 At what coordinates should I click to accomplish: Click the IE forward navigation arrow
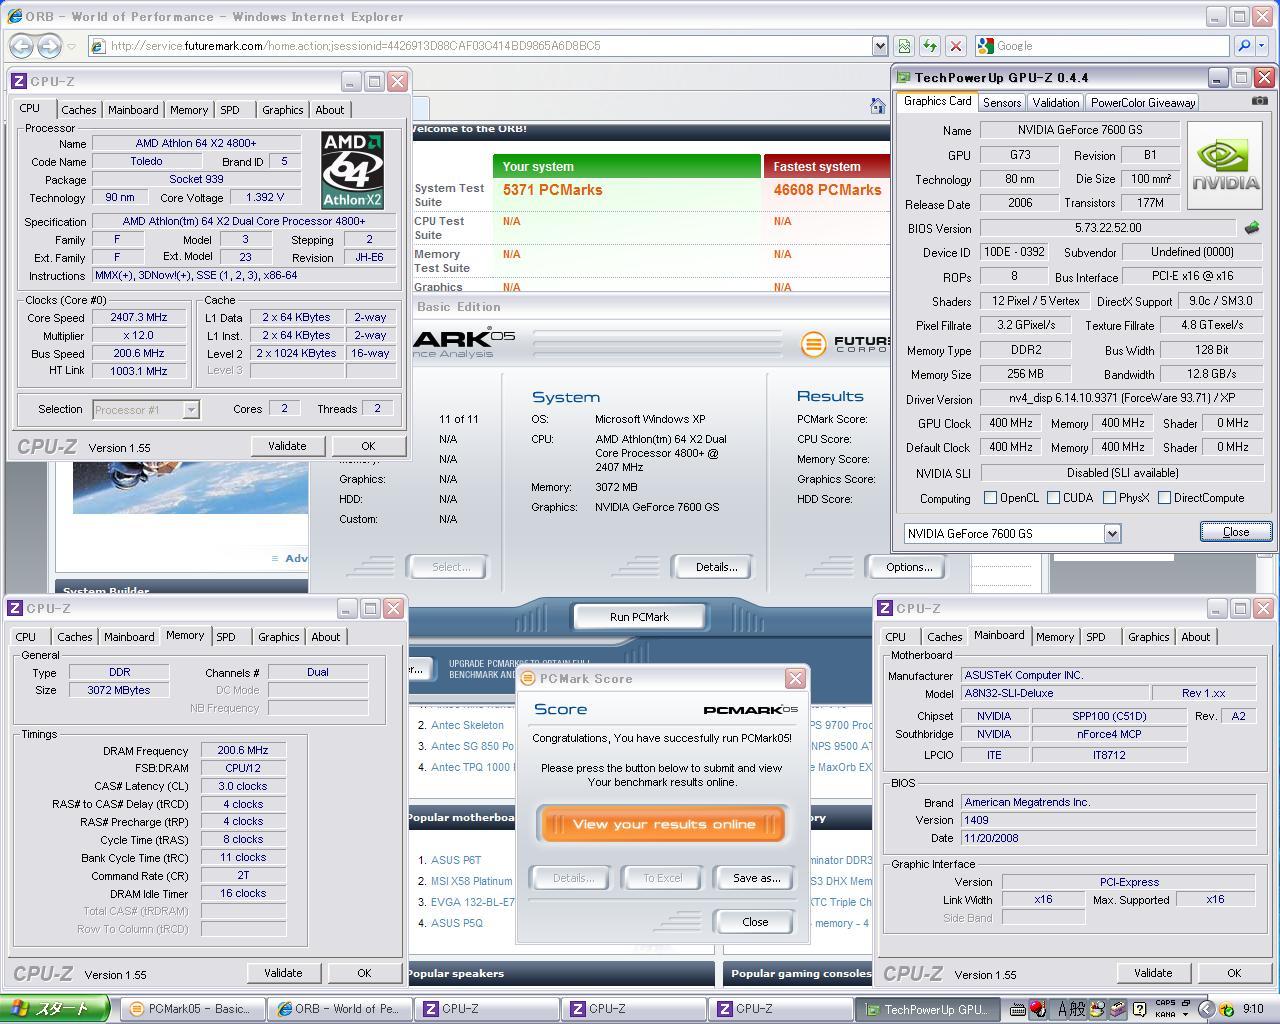48,46
